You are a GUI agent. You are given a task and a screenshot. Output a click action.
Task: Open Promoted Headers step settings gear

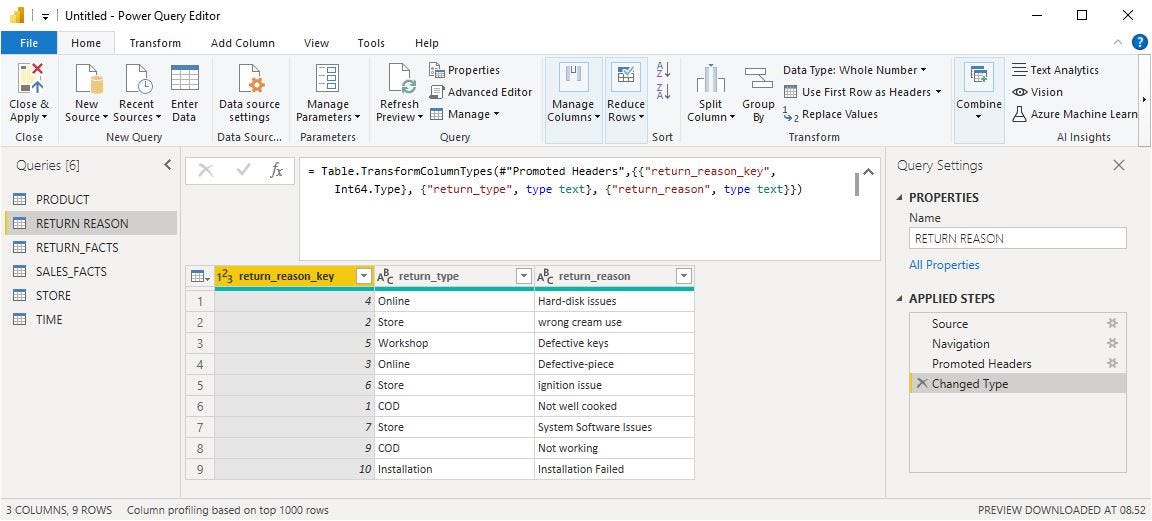[1112, 363]
